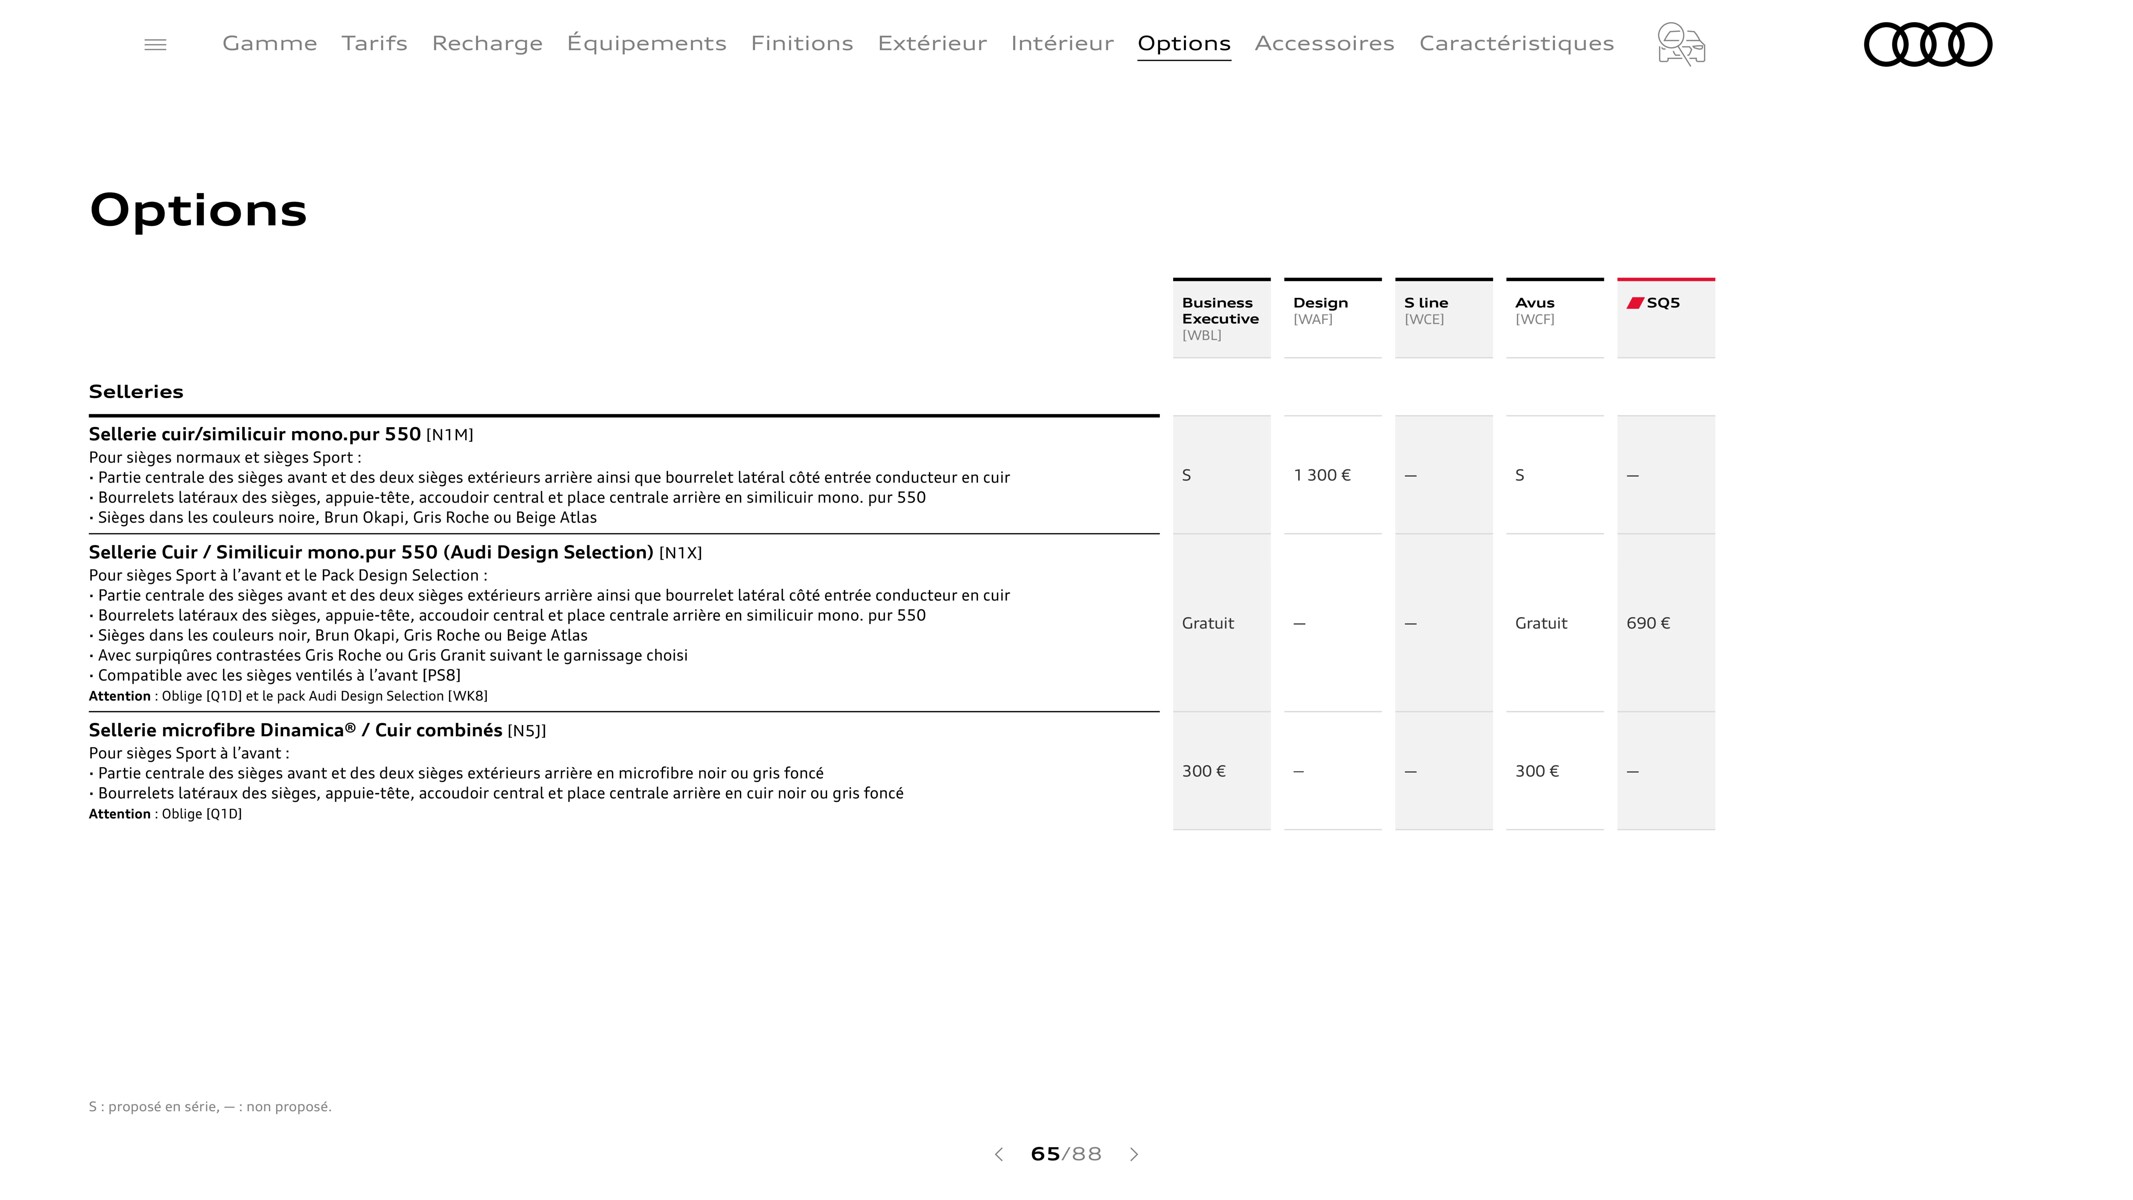Open the Caractéristiques tab
The width and height of the screenshot is (2133, 1200).
pos(1516,43)
